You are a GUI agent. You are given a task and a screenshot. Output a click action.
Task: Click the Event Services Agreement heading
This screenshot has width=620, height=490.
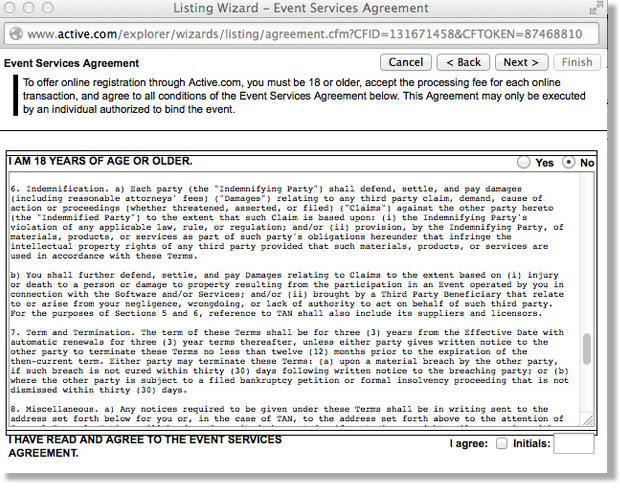click(x=72, y=63)
